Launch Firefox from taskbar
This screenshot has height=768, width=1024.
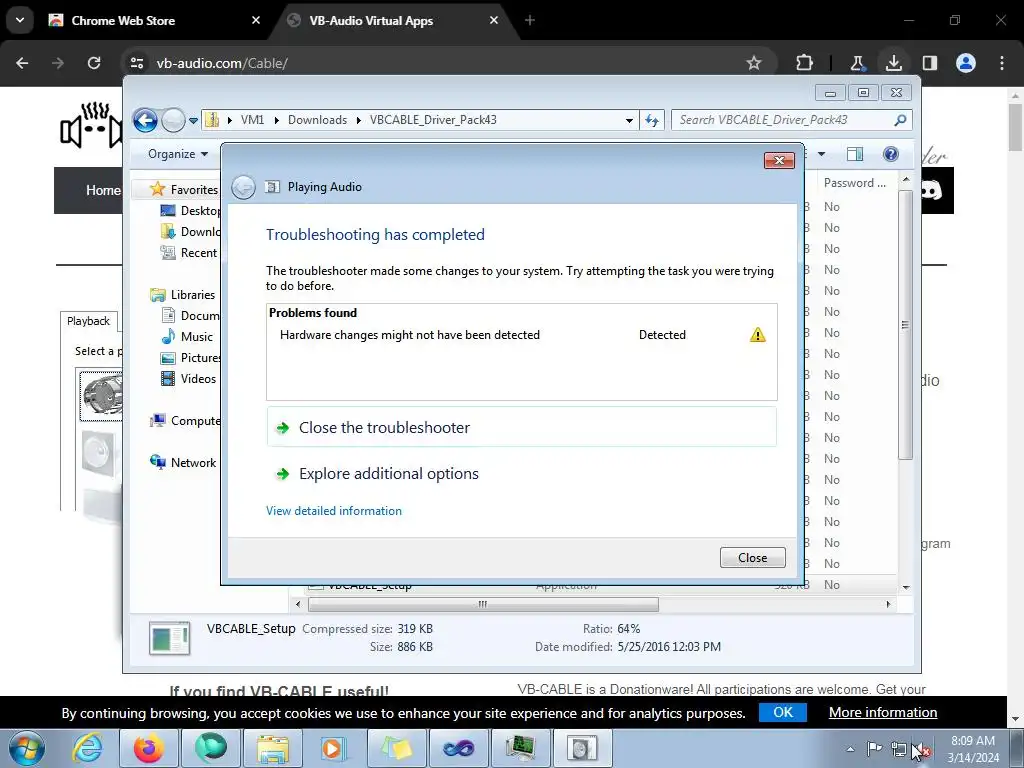(x=149, y=748)
